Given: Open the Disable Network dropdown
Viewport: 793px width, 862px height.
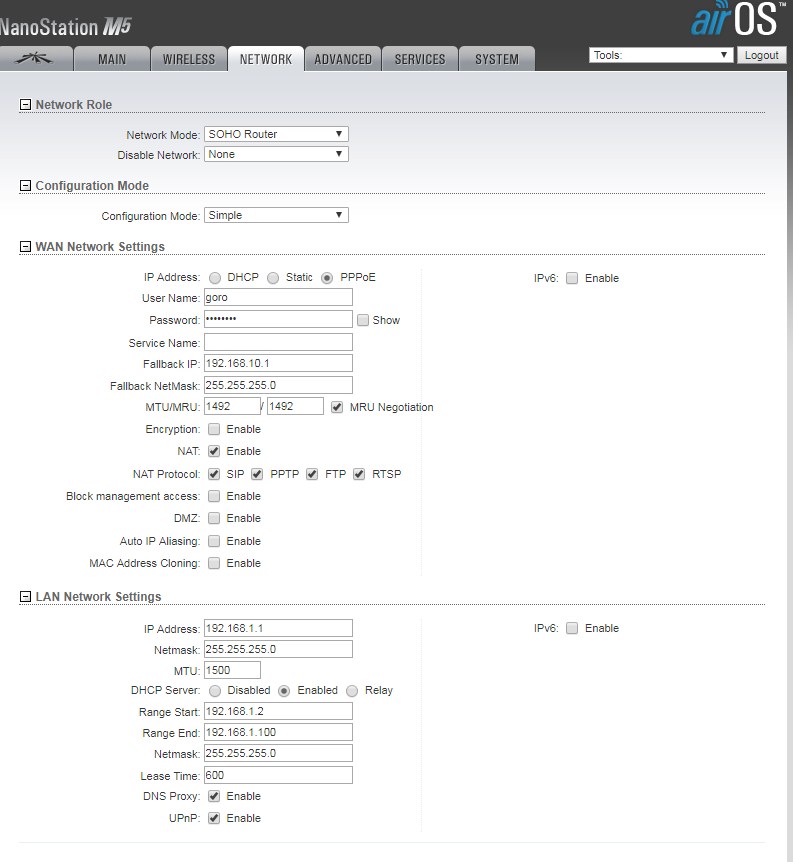Looking at the screenshot, I should (276, 154).
